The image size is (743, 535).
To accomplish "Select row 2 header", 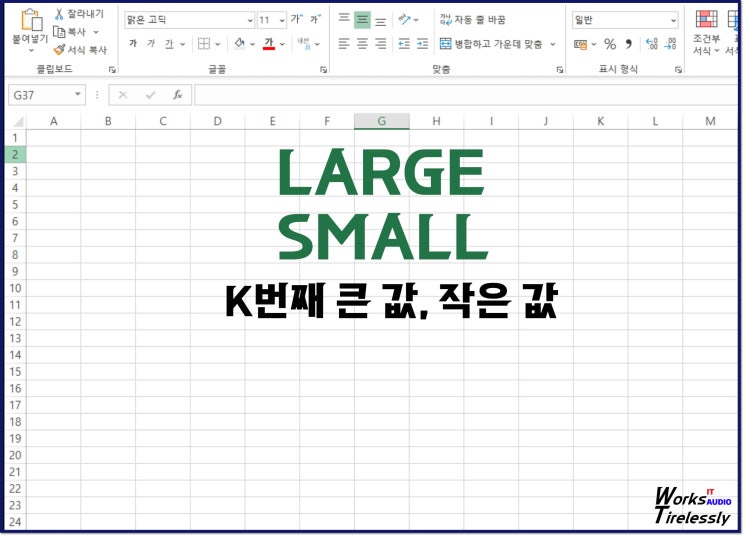I will [x=15, y=154].
